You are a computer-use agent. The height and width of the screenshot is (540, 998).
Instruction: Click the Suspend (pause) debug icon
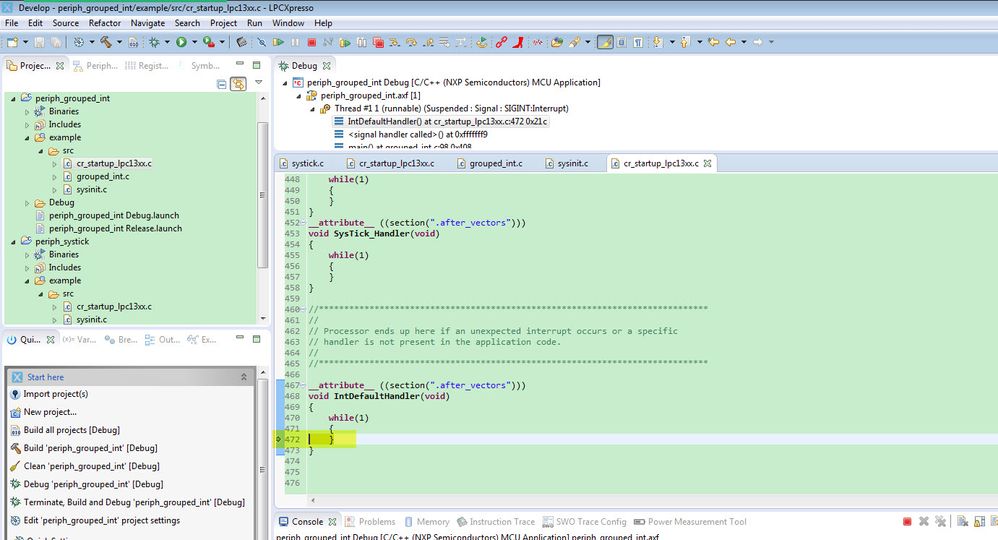(295, 42)
